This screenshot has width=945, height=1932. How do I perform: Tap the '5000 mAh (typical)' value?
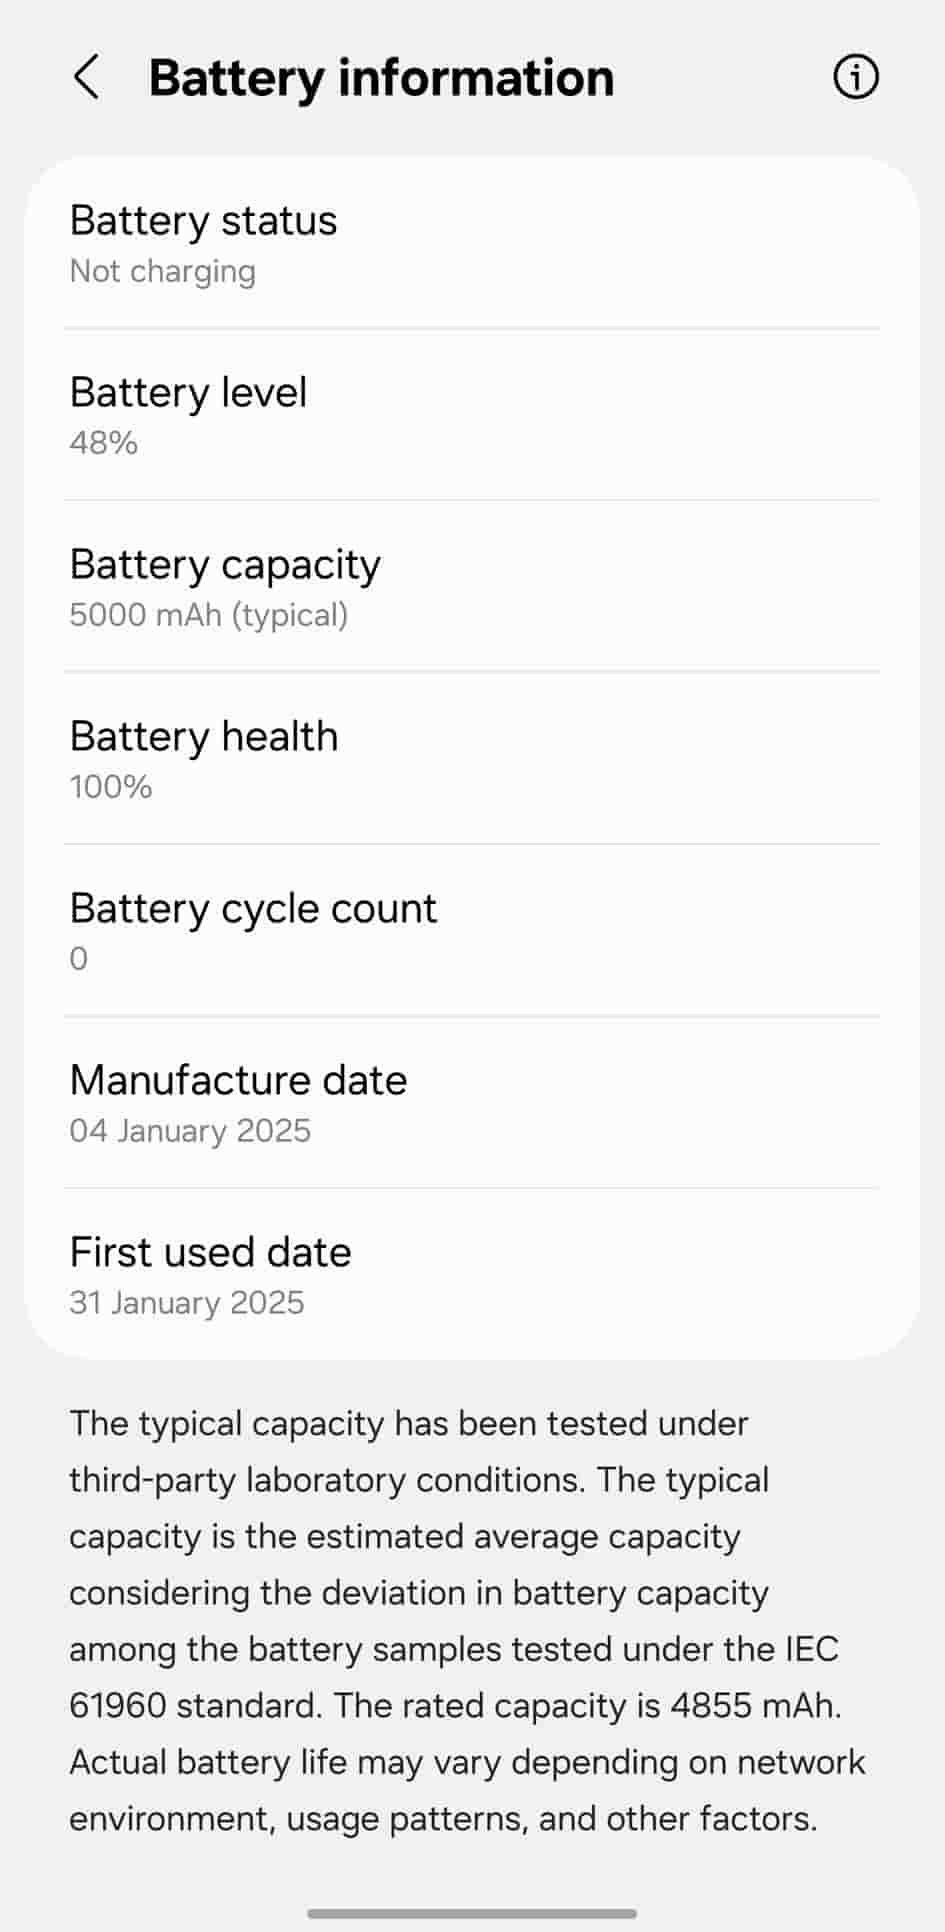pos(208,615)
